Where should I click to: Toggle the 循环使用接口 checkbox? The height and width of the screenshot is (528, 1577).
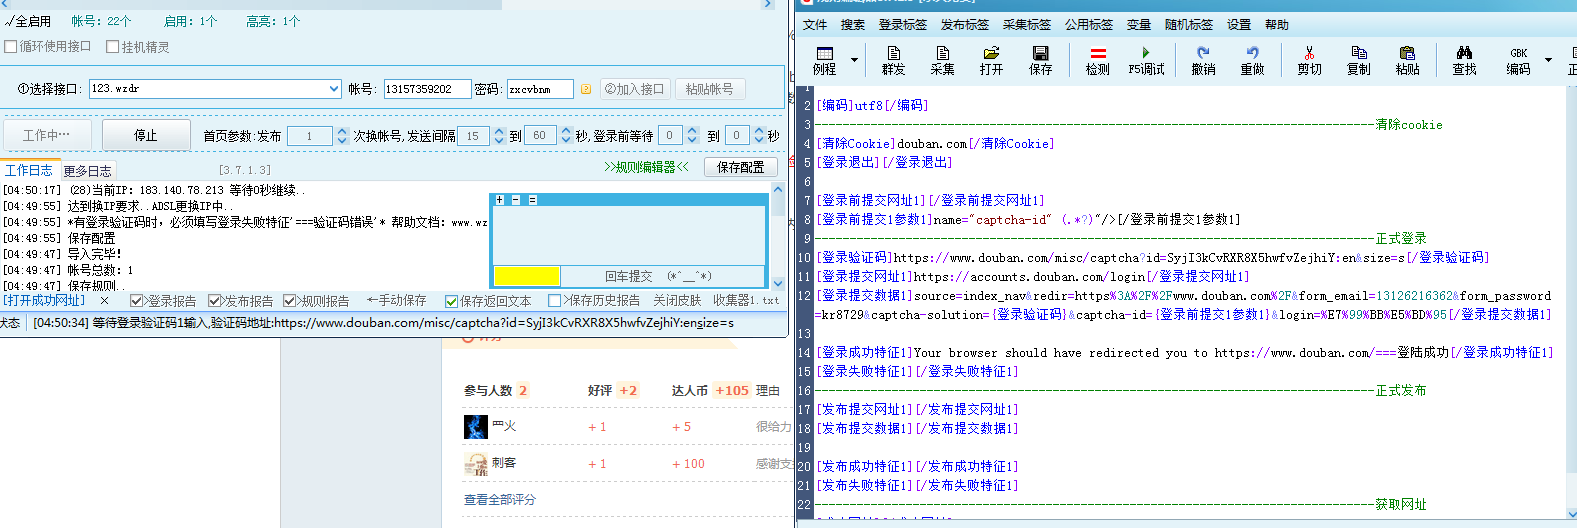tap(11, 46)
